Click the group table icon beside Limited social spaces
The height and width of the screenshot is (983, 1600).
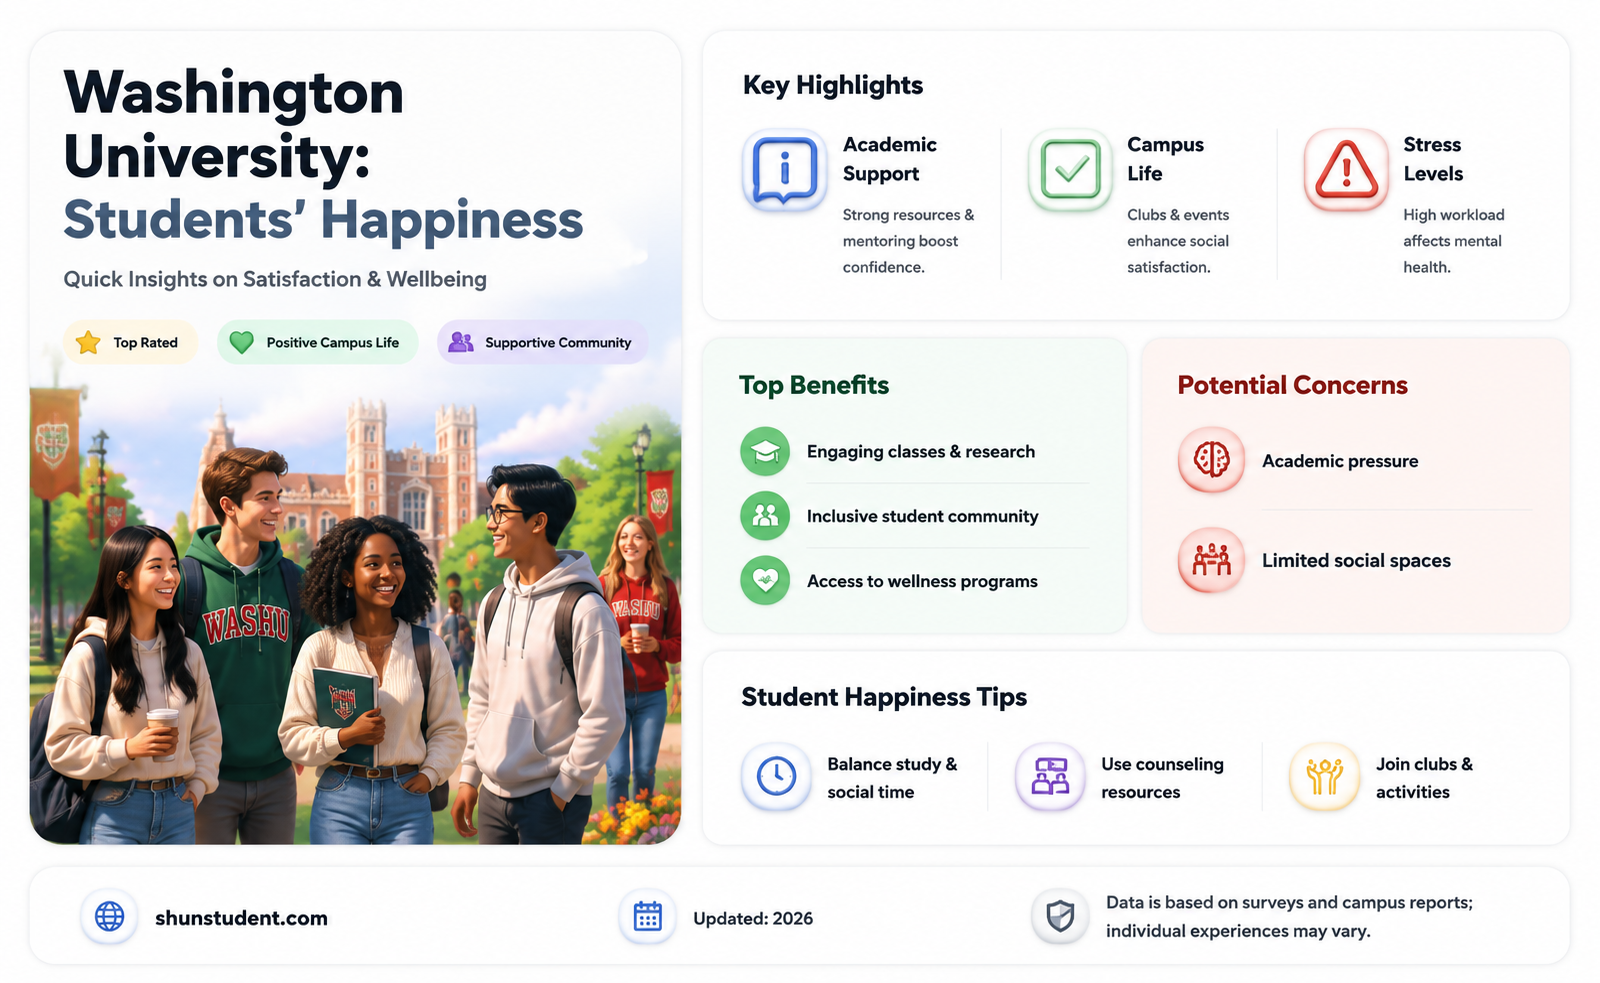tap(1211, 560)
